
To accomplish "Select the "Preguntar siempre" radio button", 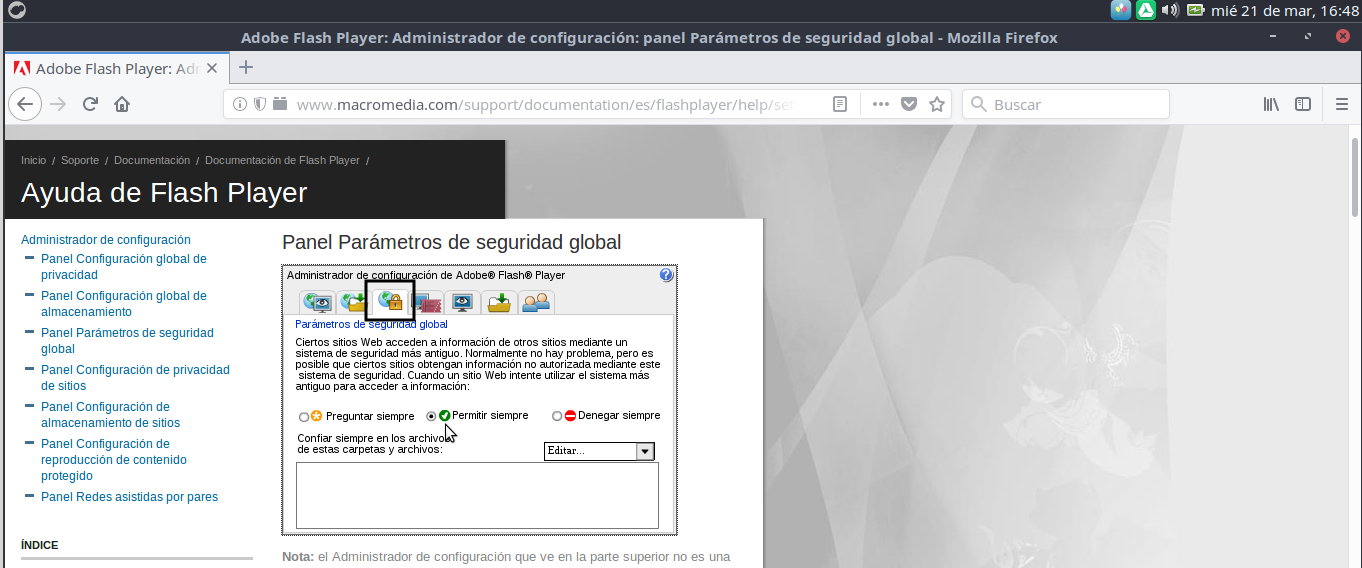I will point(304,416).
